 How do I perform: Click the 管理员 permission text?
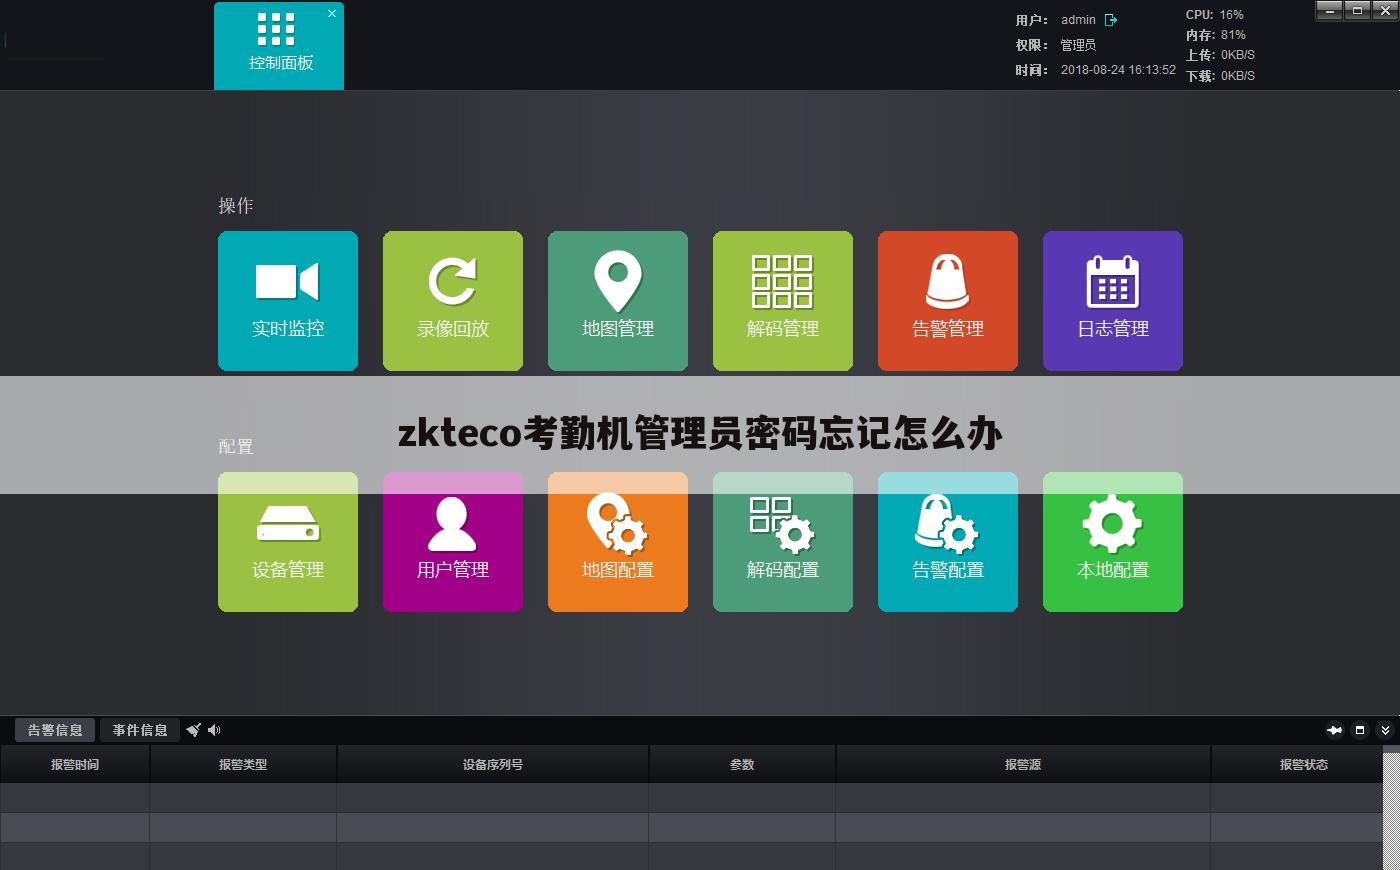point(1078,45)
